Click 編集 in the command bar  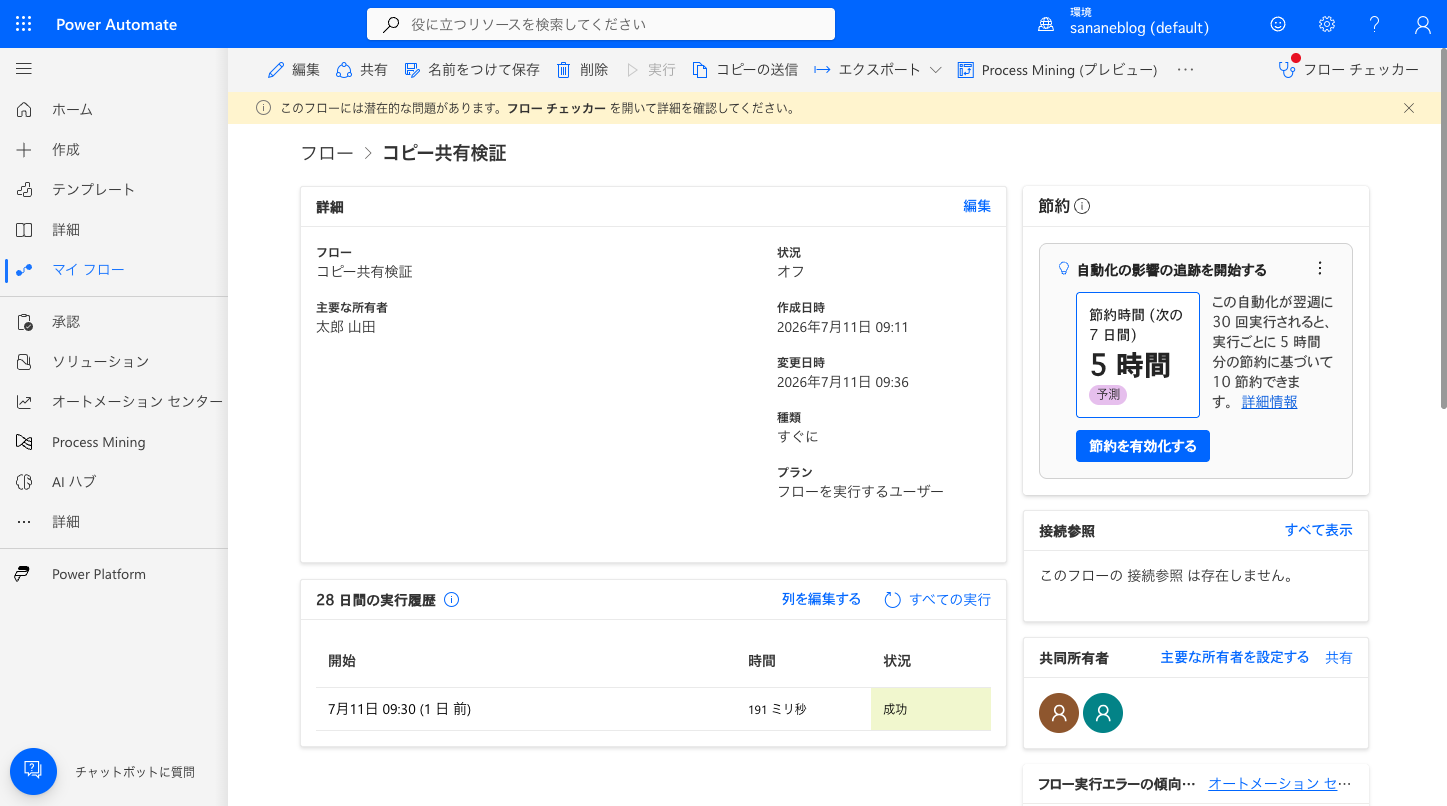click(x=294, y=70)
